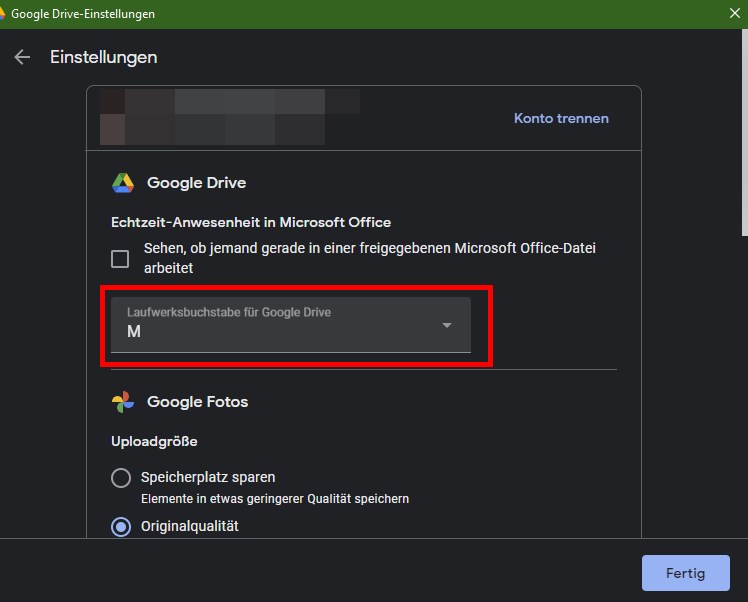Viewport: 748px width, 602px height.
Task: Select the Originalqualität radio option
Action: click(121, 527)
